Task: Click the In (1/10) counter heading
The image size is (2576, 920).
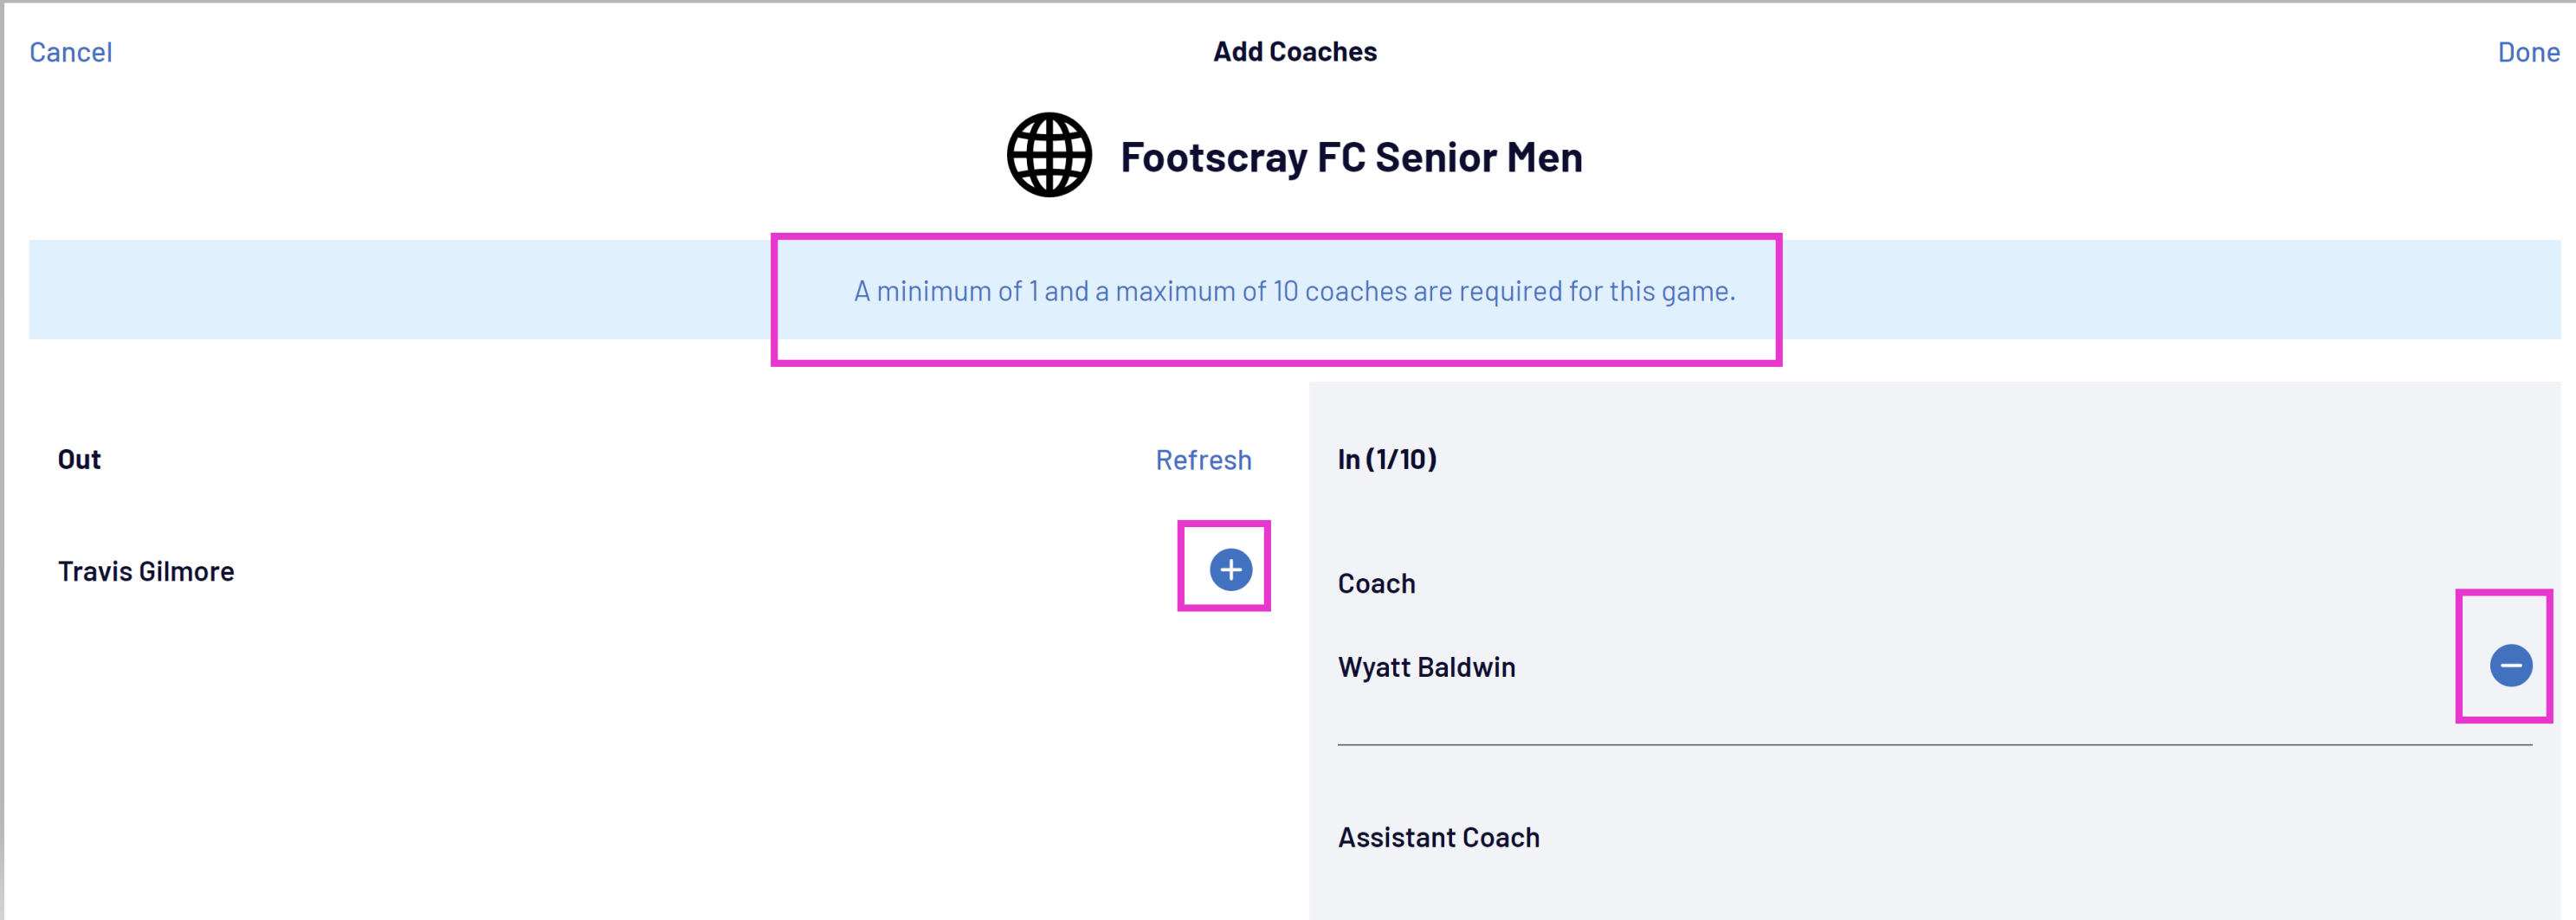Action: coord(1387,460)
